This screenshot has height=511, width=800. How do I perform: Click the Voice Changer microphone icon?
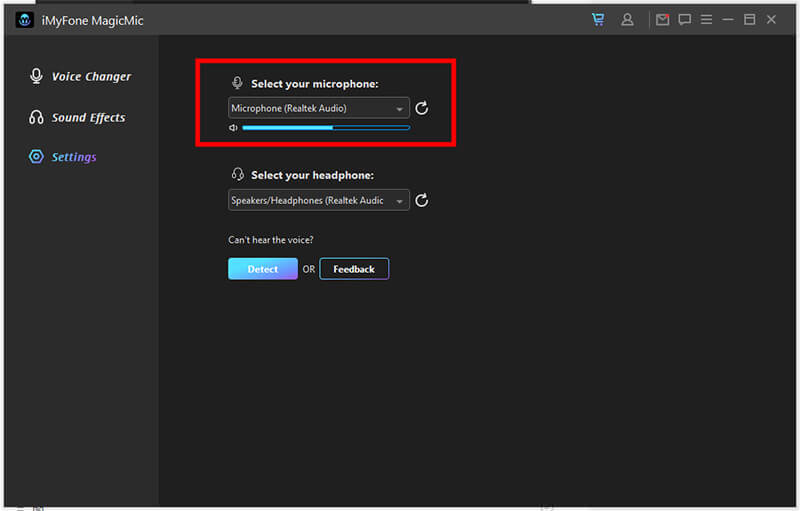point(36,76)
